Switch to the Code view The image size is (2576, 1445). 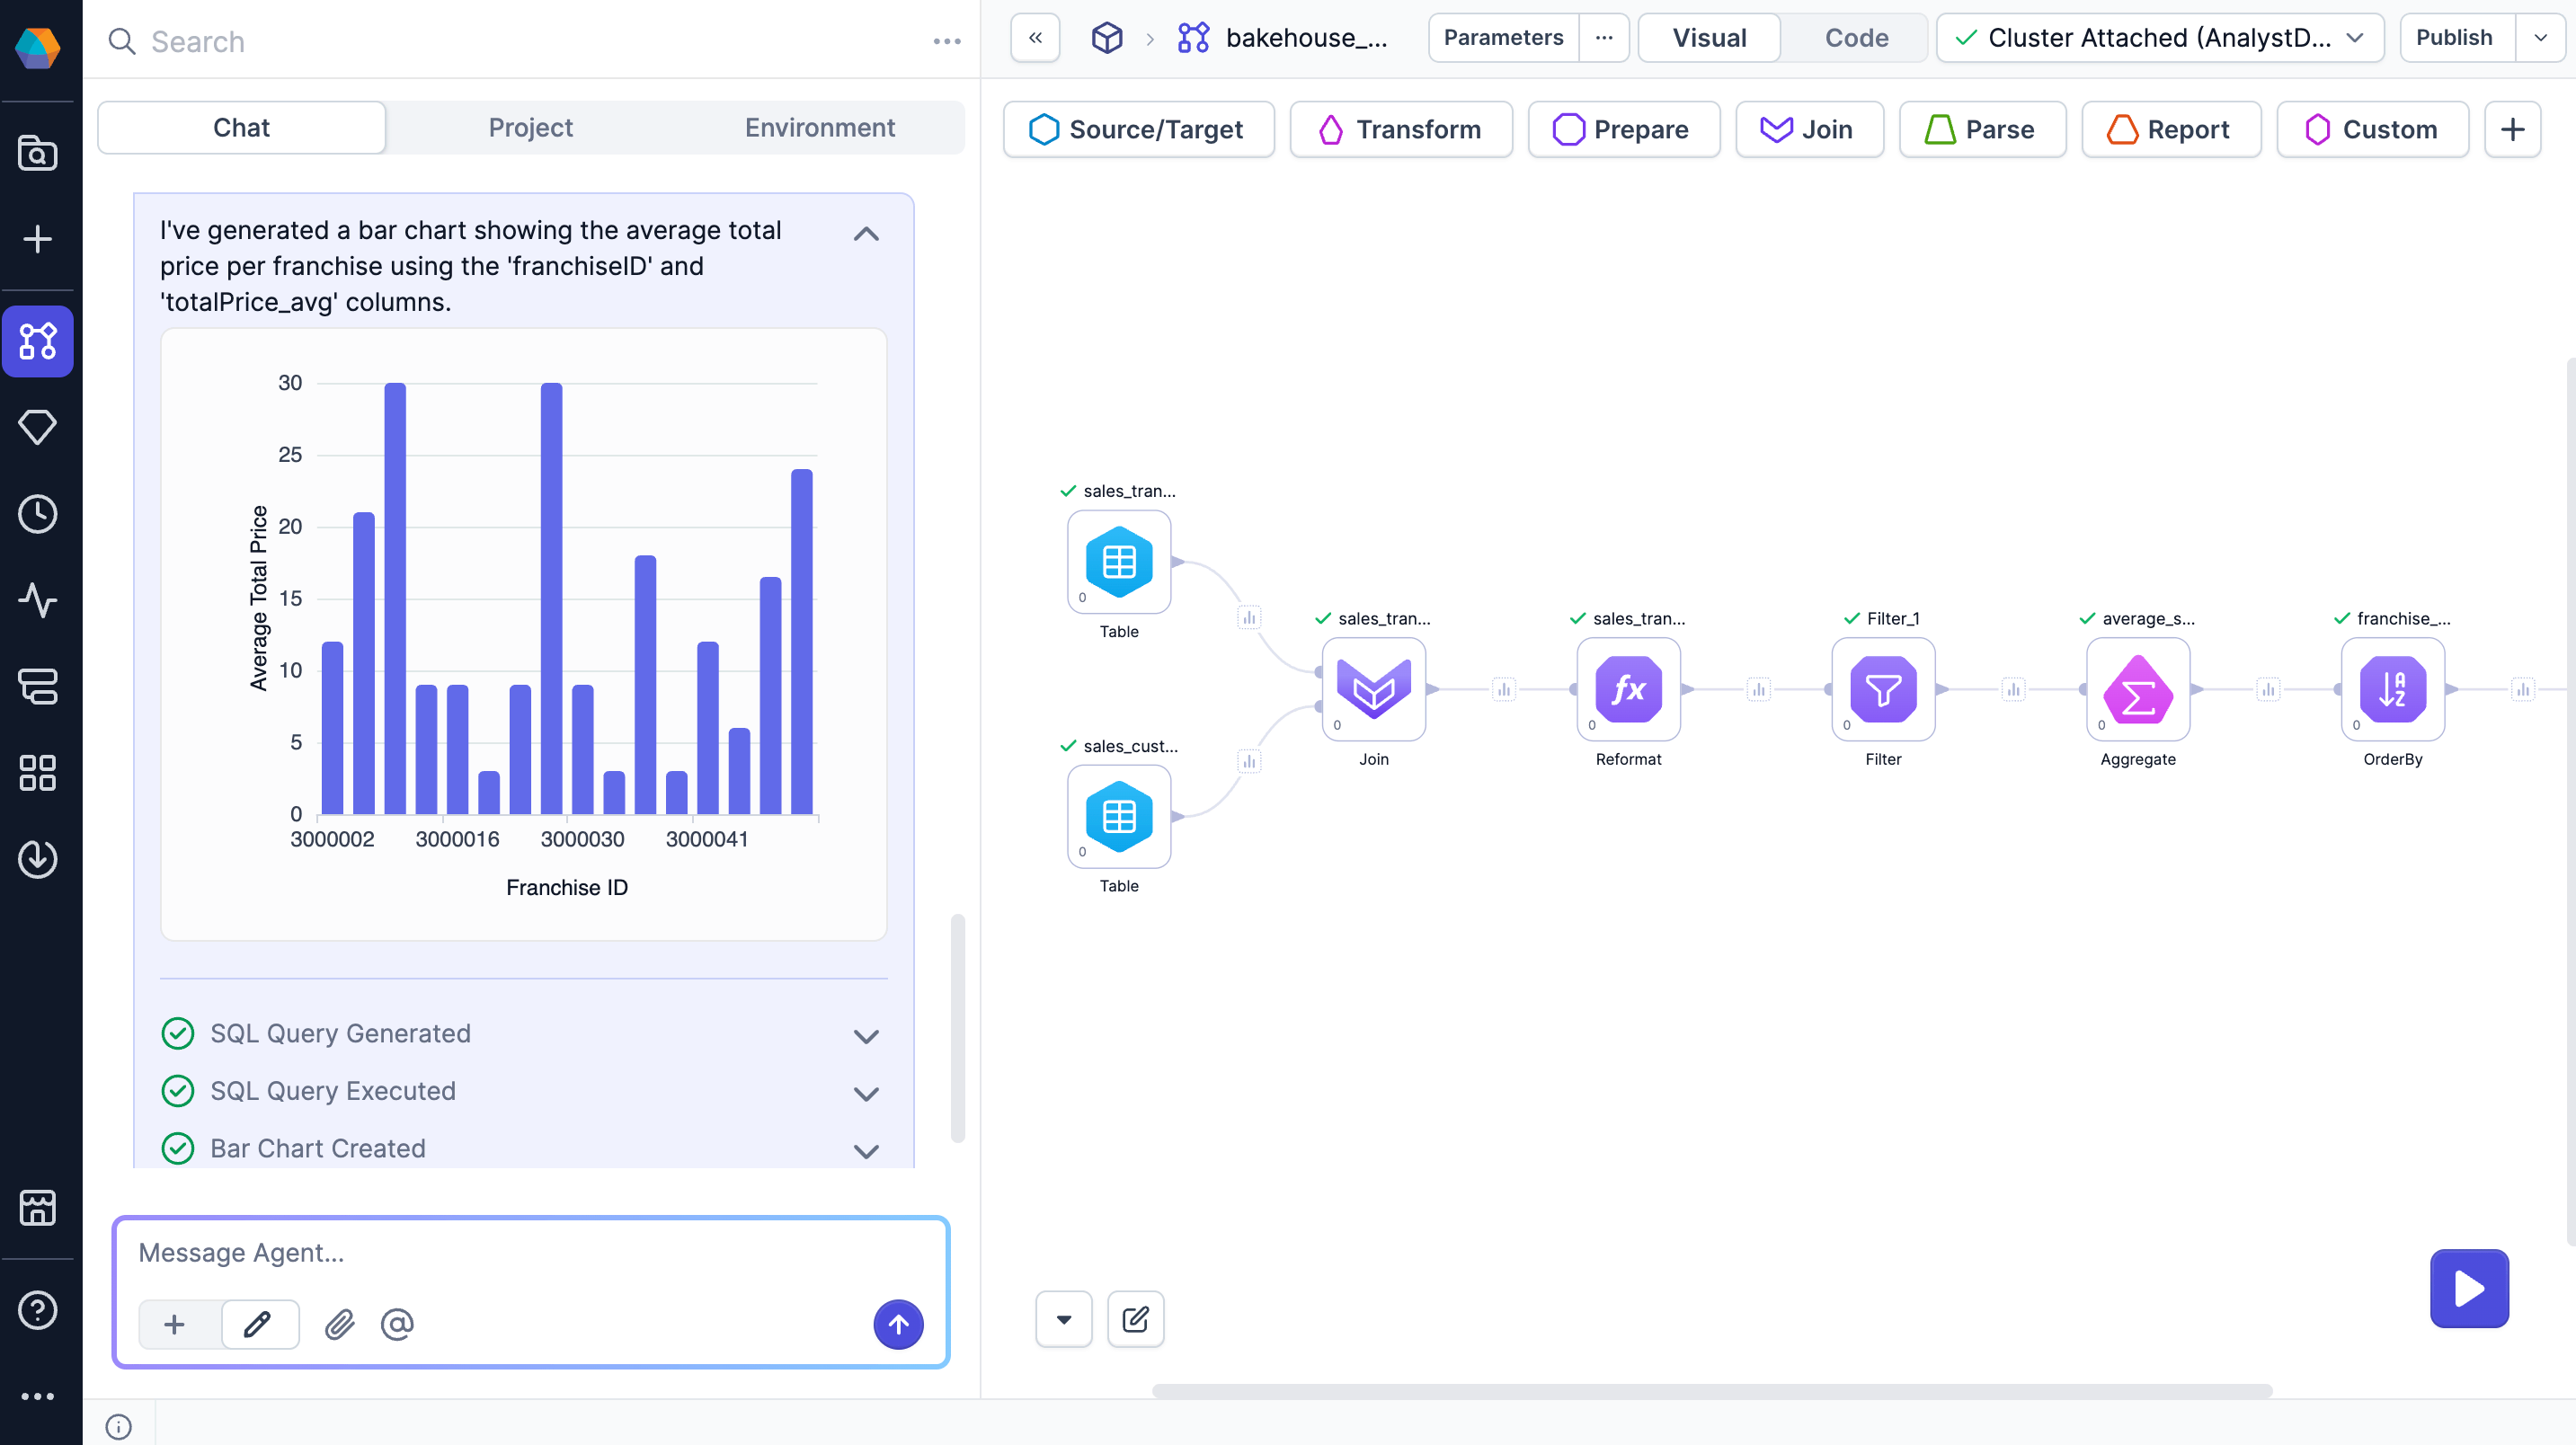1856,37
